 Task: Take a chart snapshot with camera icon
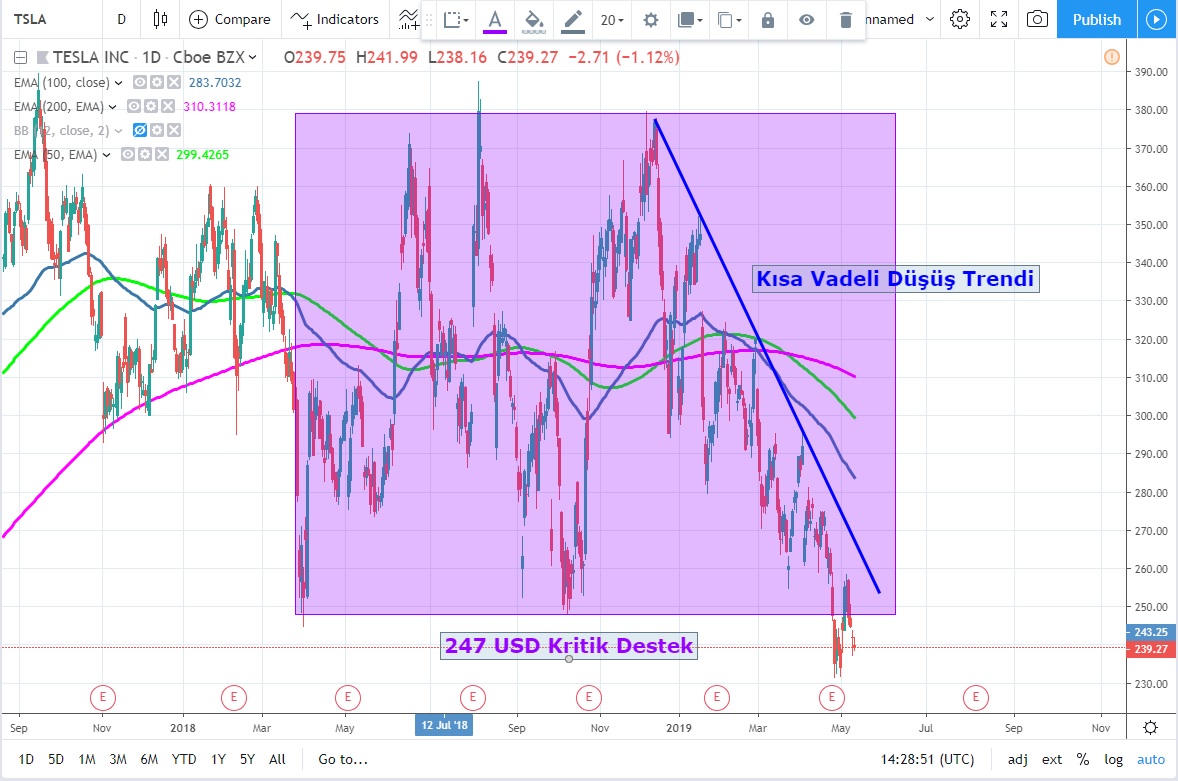[x=1037, y=20]
